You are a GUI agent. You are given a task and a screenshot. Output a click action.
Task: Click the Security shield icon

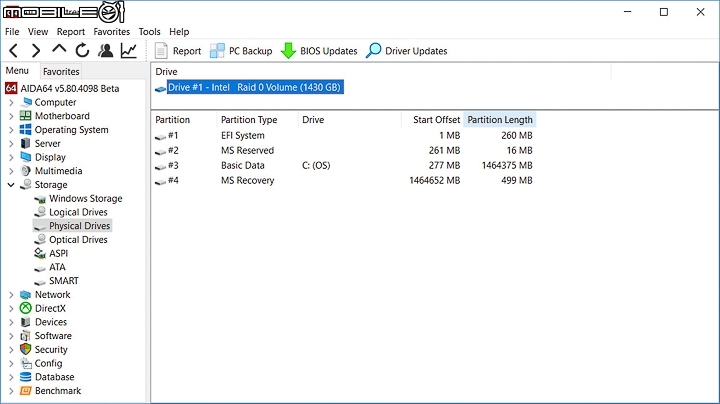point(26,349)
